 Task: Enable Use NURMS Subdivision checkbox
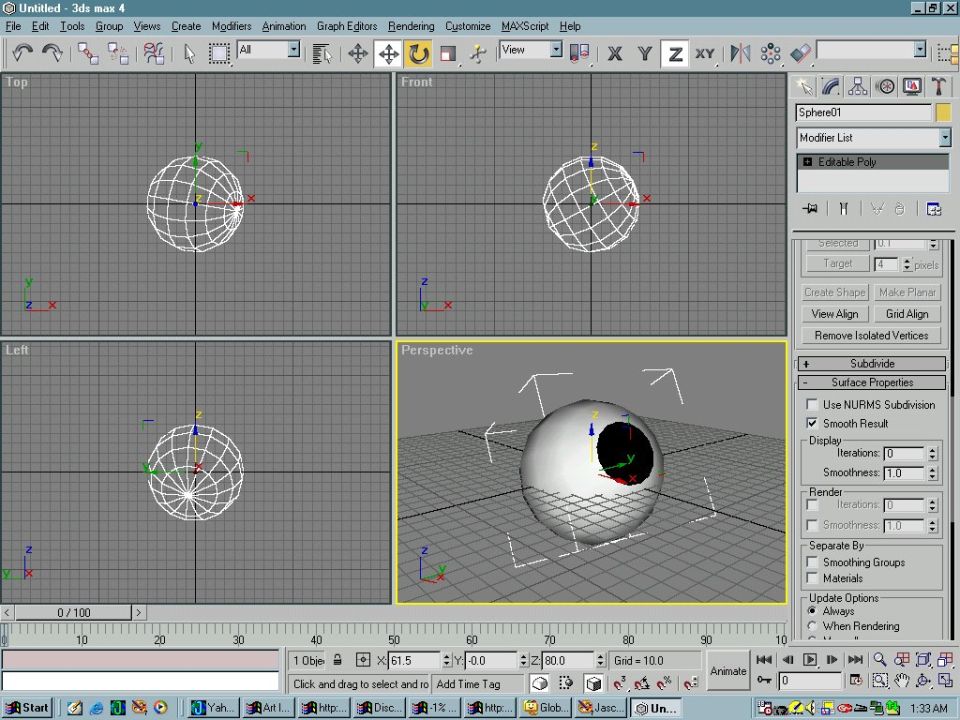click(x=812, y=405)
